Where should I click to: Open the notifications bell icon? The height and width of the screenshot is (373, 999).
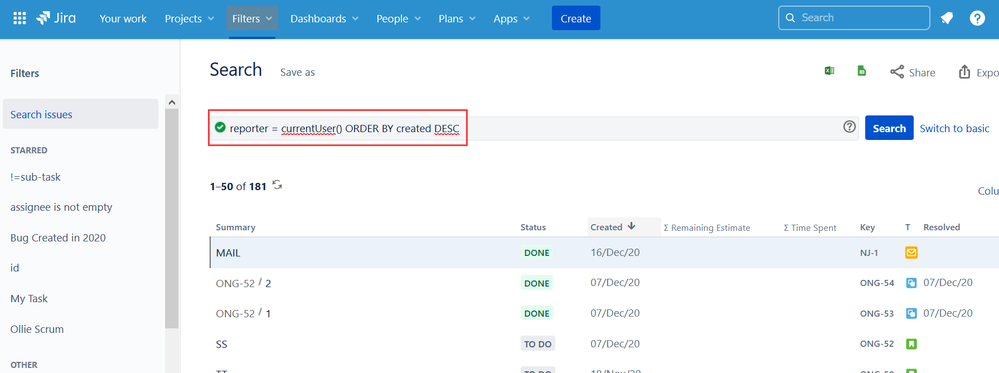pyautogui.click(x=947, y=18)
